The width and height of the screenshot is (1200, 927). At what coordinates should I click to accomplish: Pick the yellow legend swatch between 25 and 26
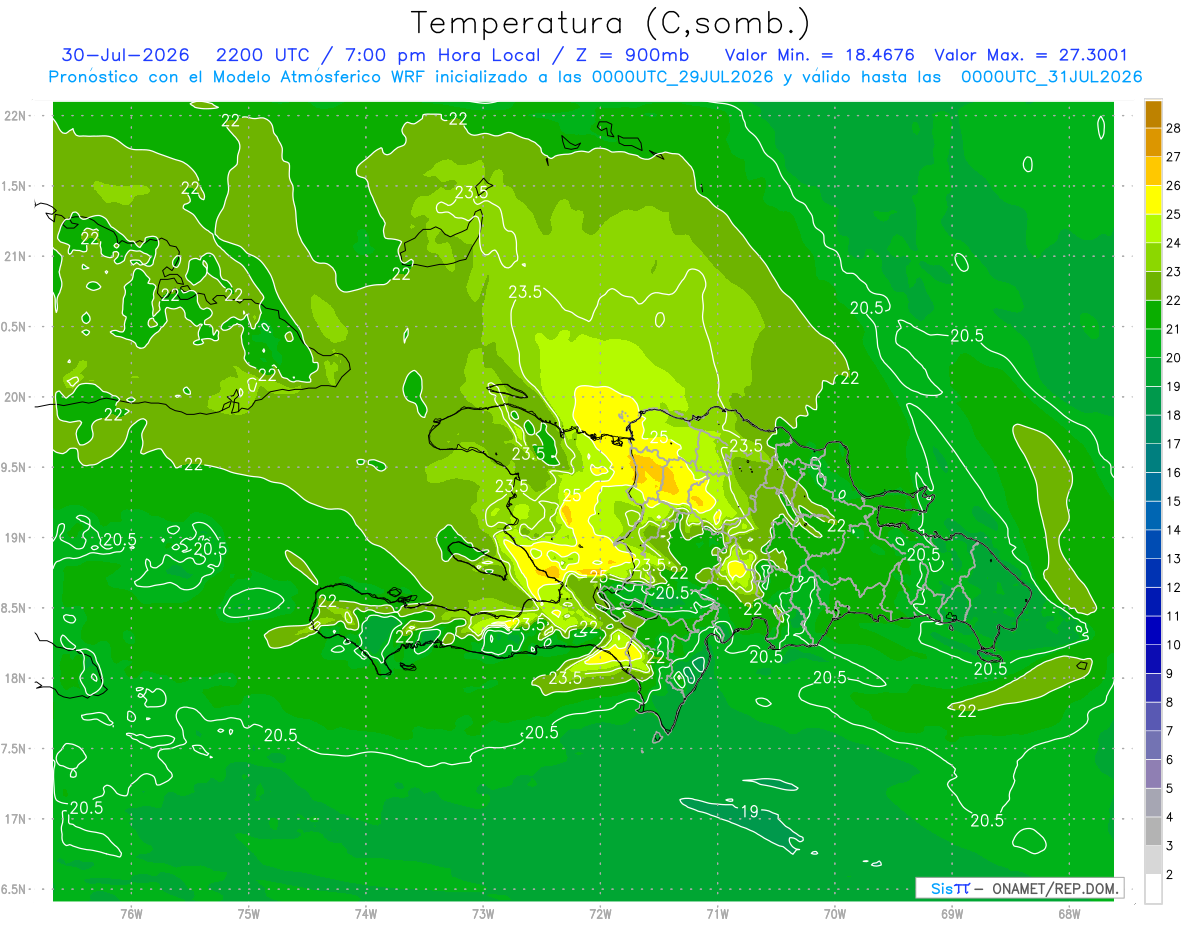click(x=1153, y=200)
